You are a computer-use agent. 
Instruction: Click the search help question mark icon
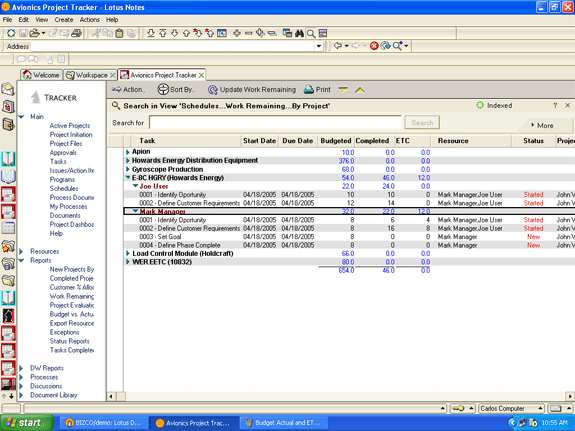tap(555, 106)
